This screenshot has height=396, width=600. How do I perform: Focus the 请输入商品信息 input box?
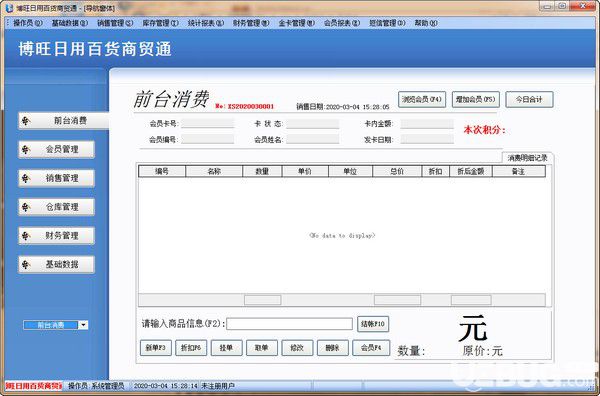click(x=289, y=324)
